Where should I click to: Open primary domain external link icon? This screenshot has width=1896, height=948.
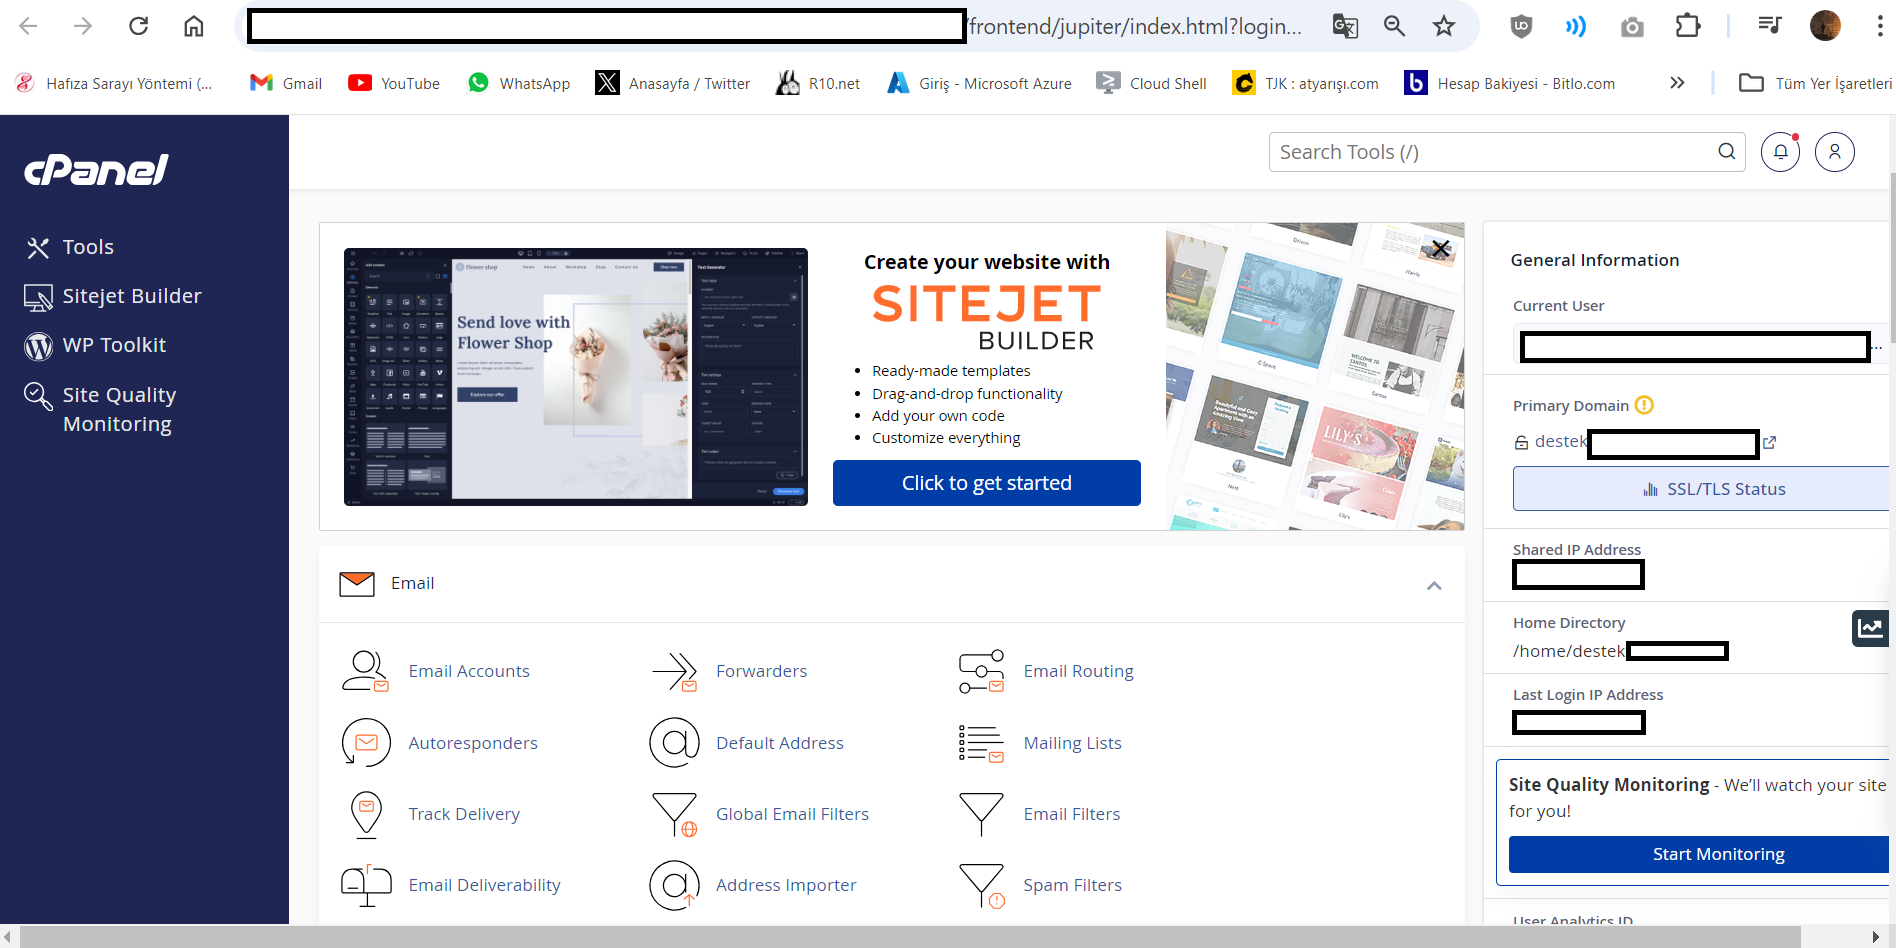pyautogui.click(x=1770, y=442)
